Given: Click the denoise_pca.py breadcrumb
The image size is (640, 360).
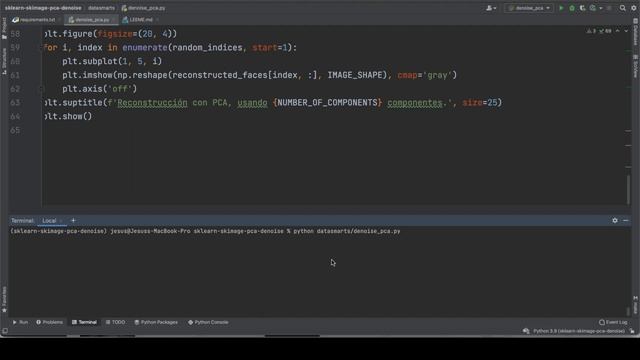Looking at the screenshot, I should (x=144, y=8).
